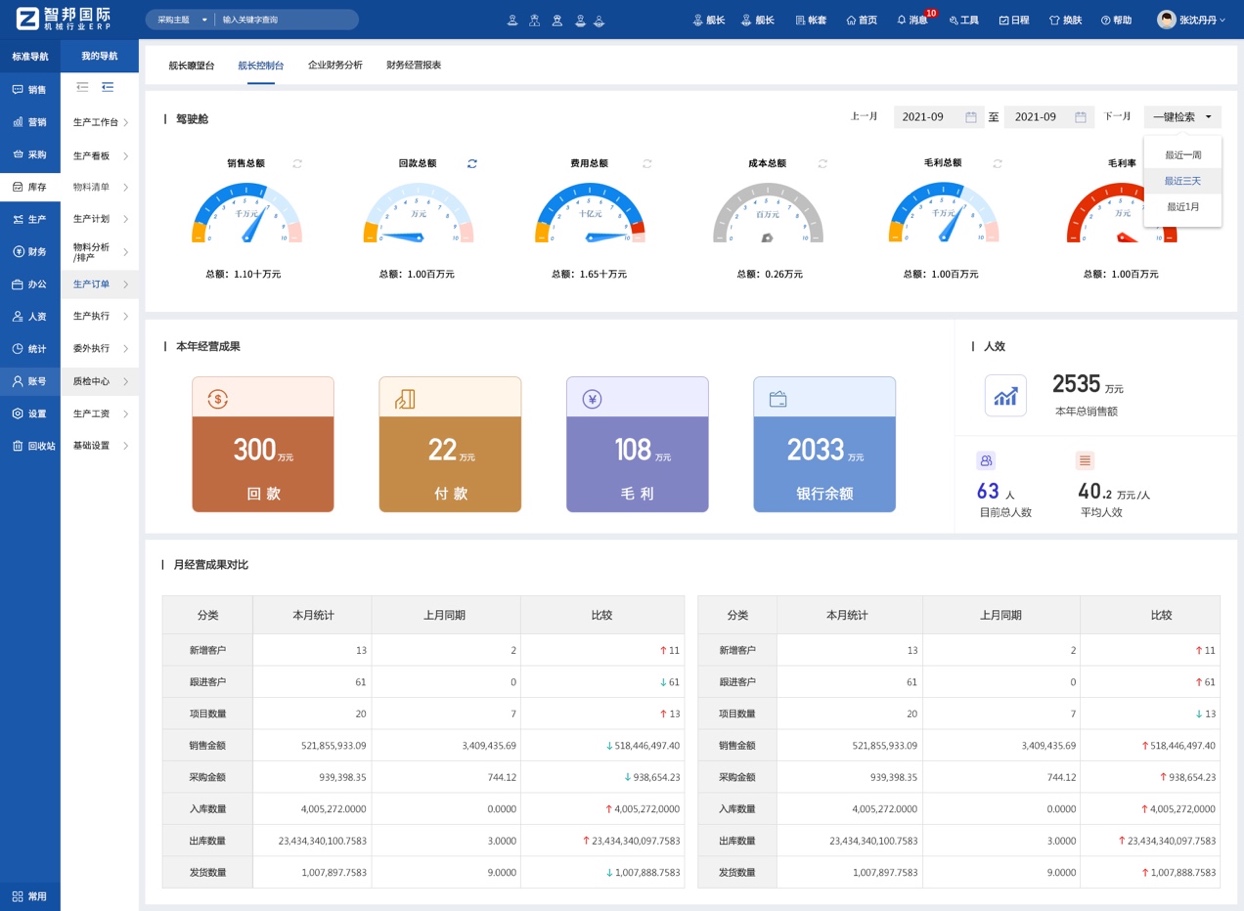This screenshot has height=911, width=1244.
Task: Click refresh icon beside 回款总额
Action: (472, 164)
